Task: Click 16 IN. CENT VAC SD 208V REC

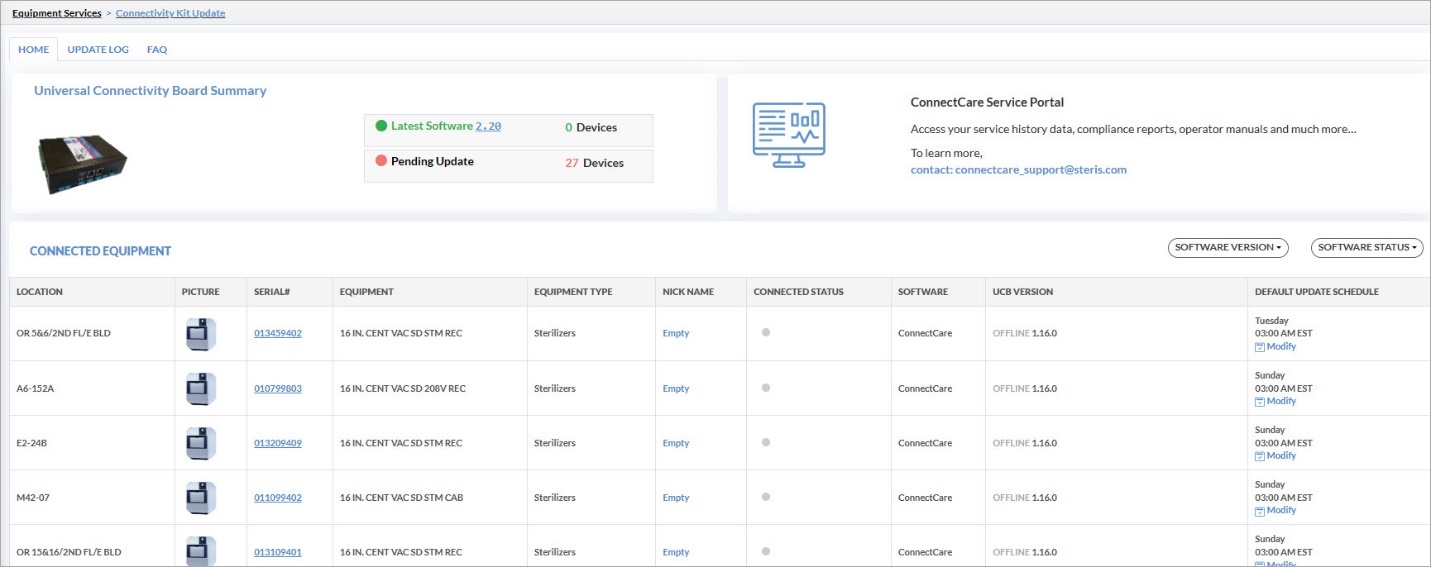Action: tap(403, 388)
